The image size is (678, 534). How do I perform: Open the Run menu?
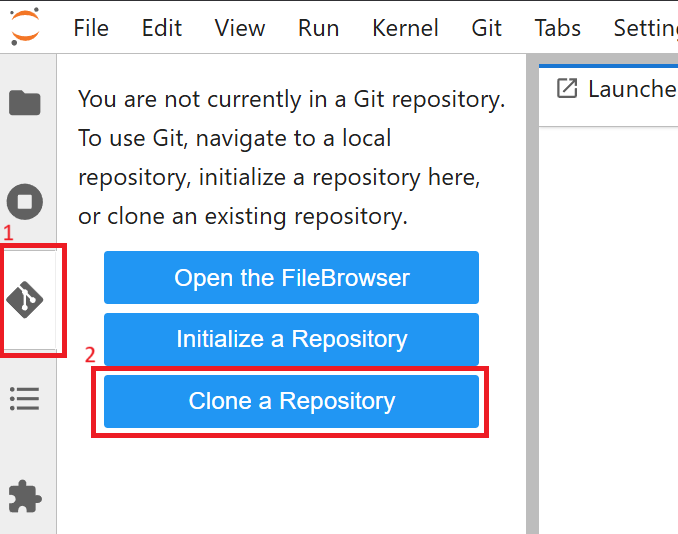click(318, 27)
